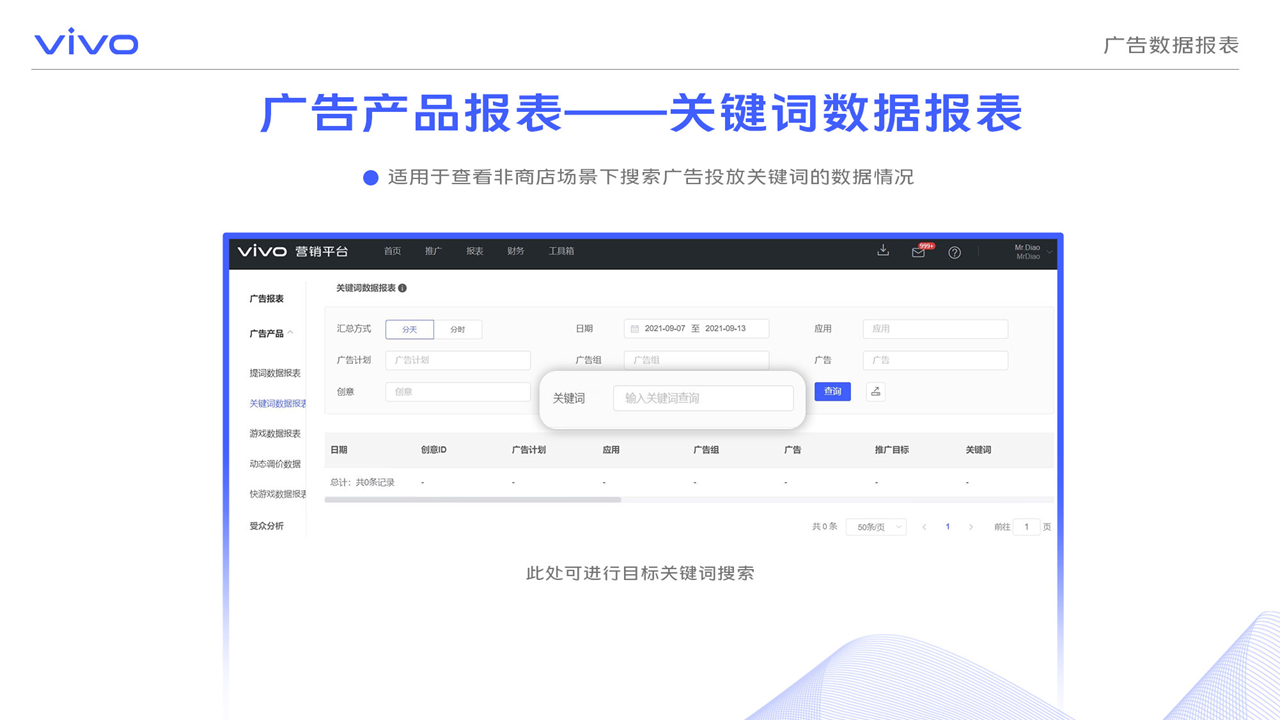The image size is (1280, 720).
Task: Select the 分时 summary mode option
Action: (457, 329)
